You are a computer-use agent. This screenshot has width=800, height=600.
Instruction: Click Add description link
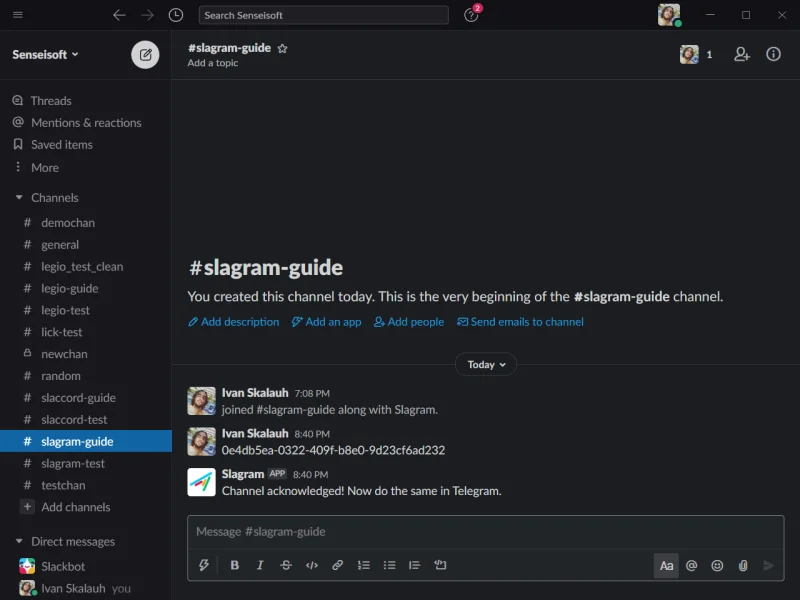(x=234, y=322)
